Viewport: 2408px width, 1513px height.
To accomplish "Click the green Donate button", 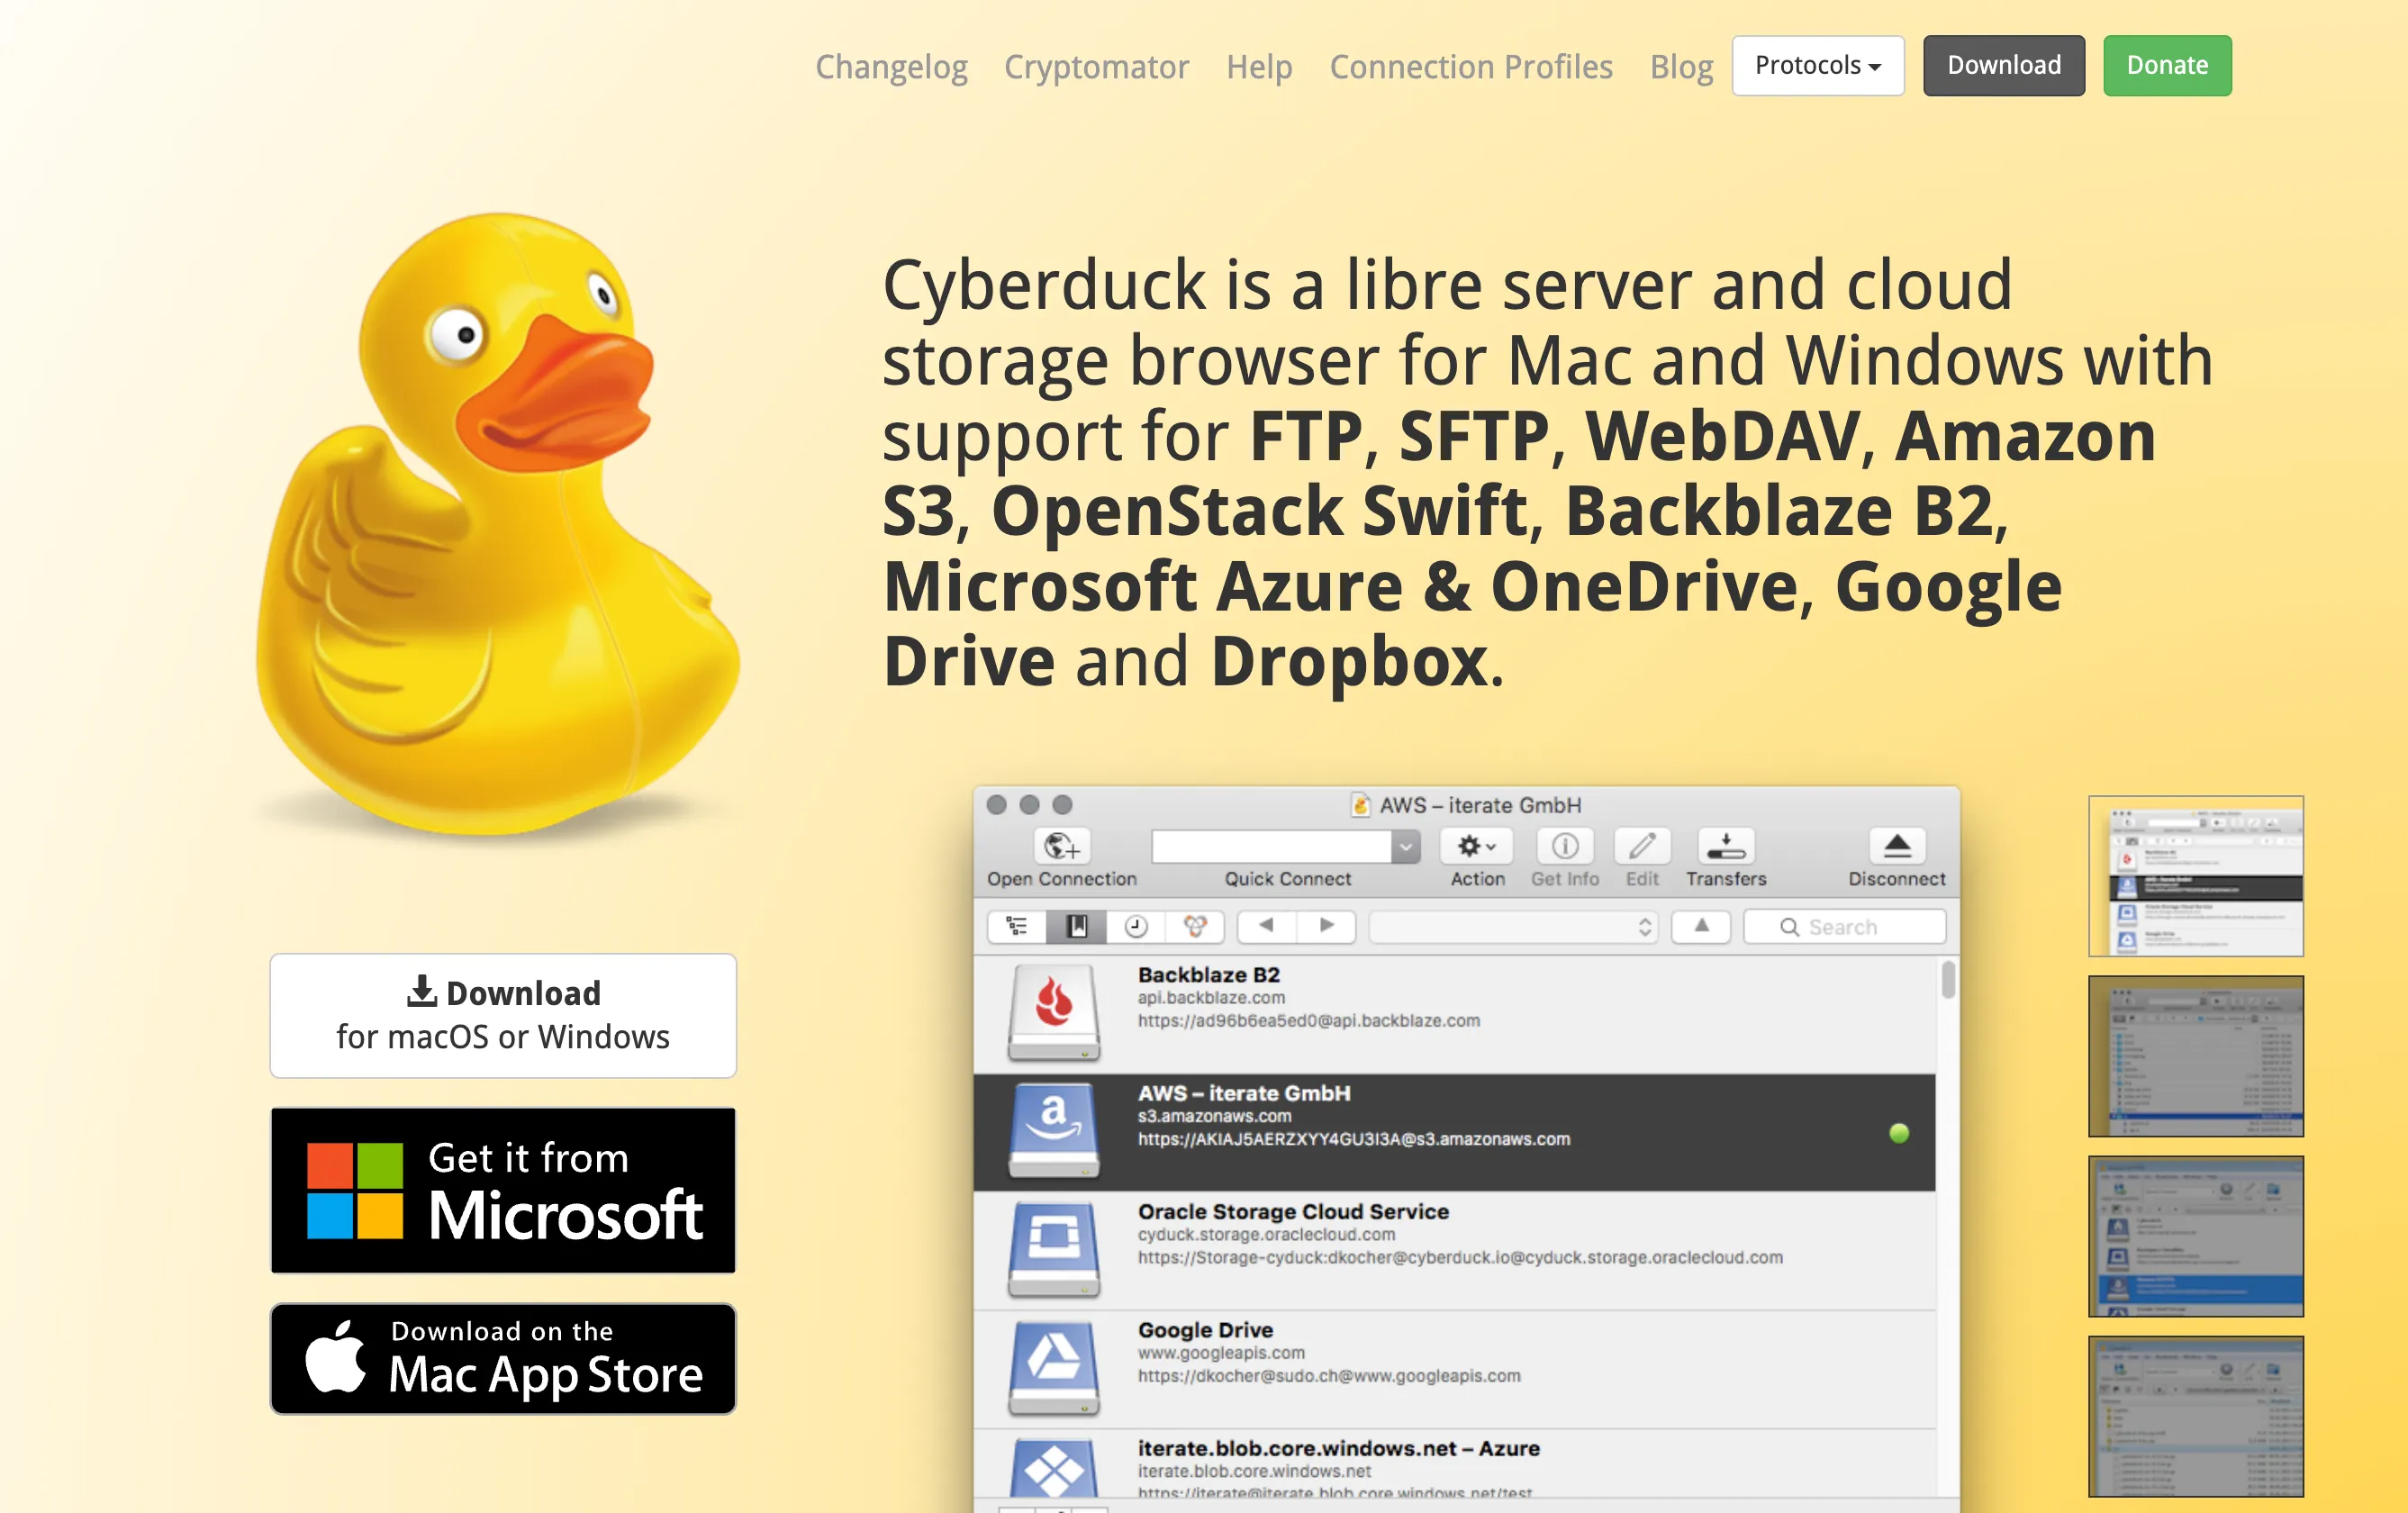I will tap(2166, 66).
